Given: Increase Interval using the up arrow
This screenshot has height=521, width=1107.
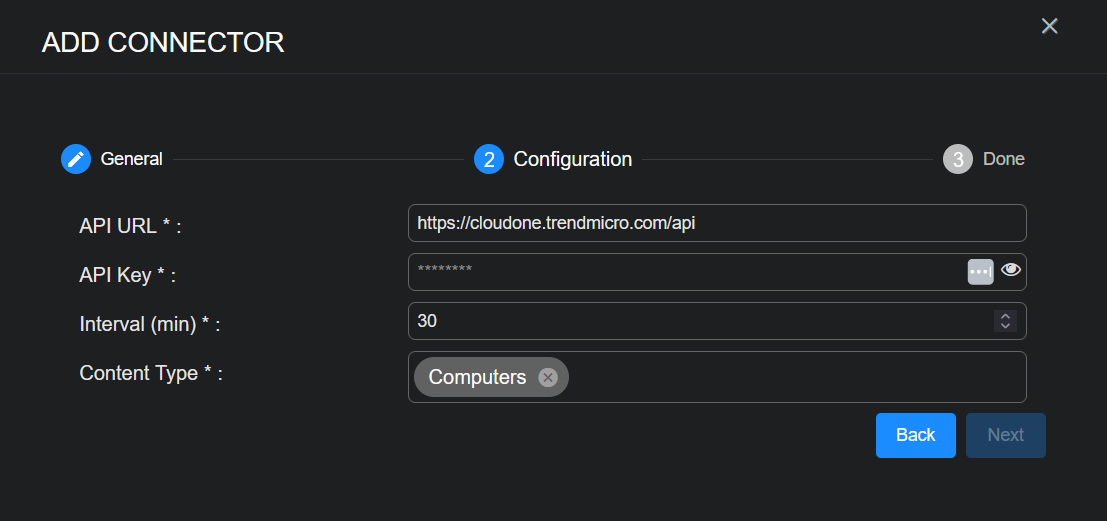Looking at the screenshot, I should 1006,316.
